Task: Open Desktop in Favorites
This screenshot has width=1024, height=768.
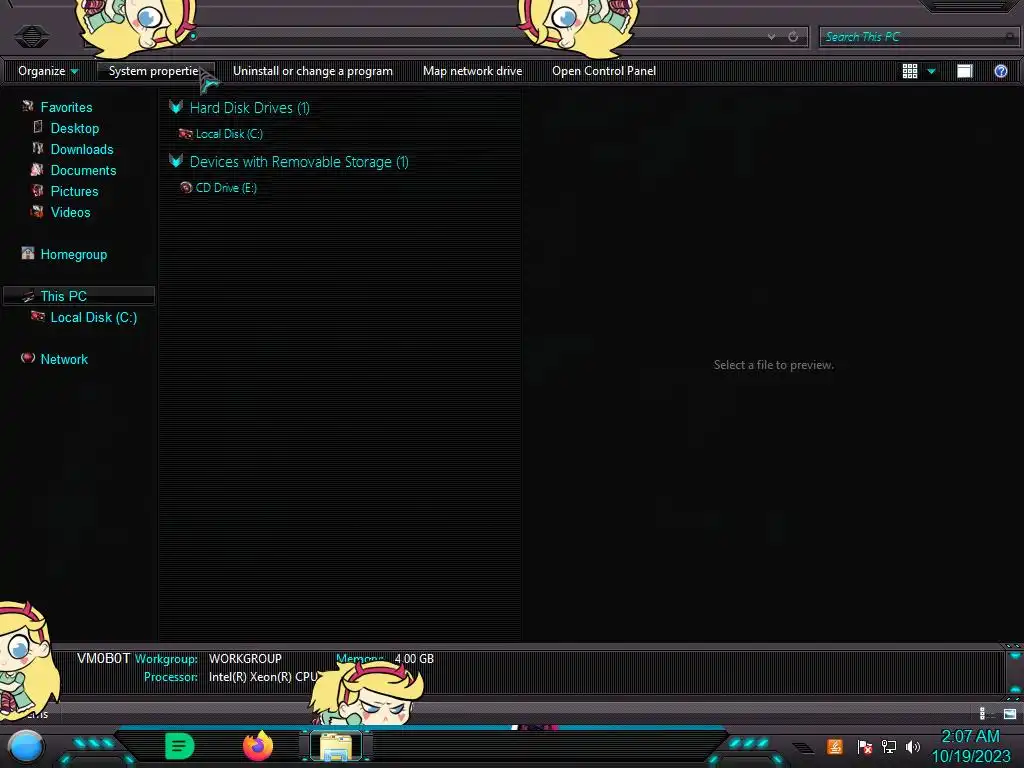Action: pyautogui.click(x=74, y=128)
